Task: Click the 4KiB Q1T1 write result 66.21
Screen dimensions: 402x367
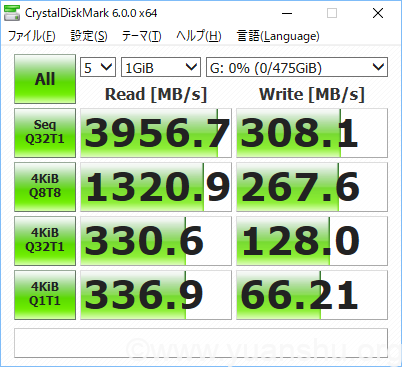Action: pos(312,295)
